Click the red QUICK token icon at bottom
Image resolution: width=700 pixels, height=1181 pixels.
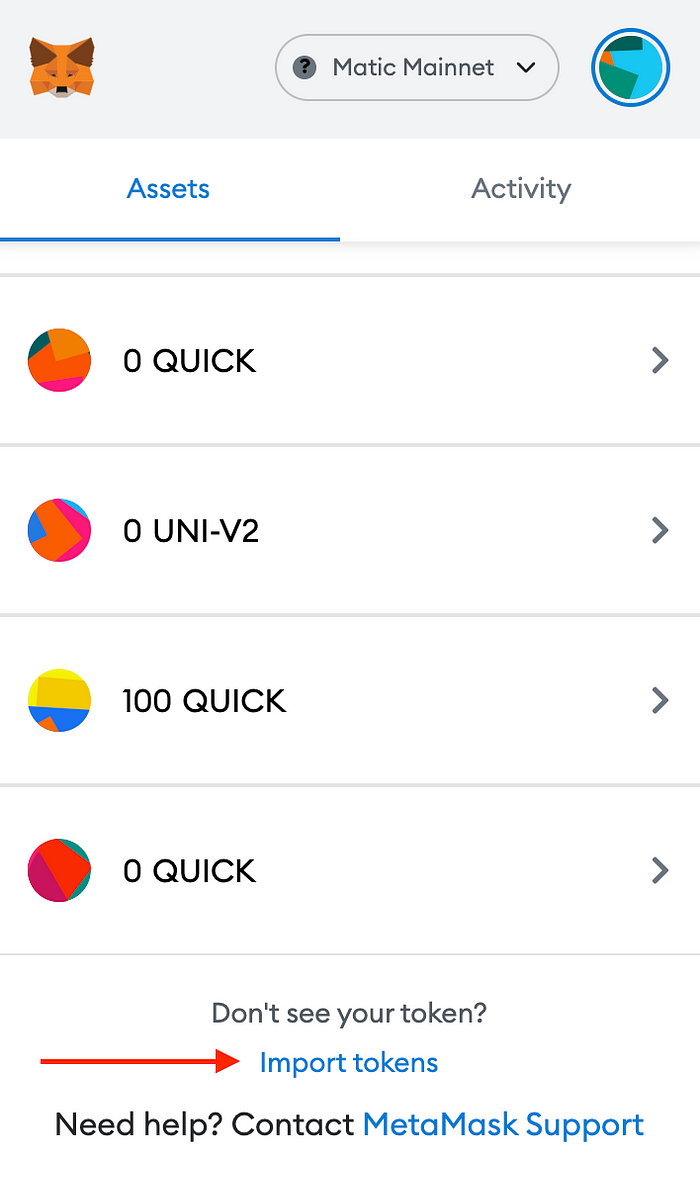[x=59, y=870]
